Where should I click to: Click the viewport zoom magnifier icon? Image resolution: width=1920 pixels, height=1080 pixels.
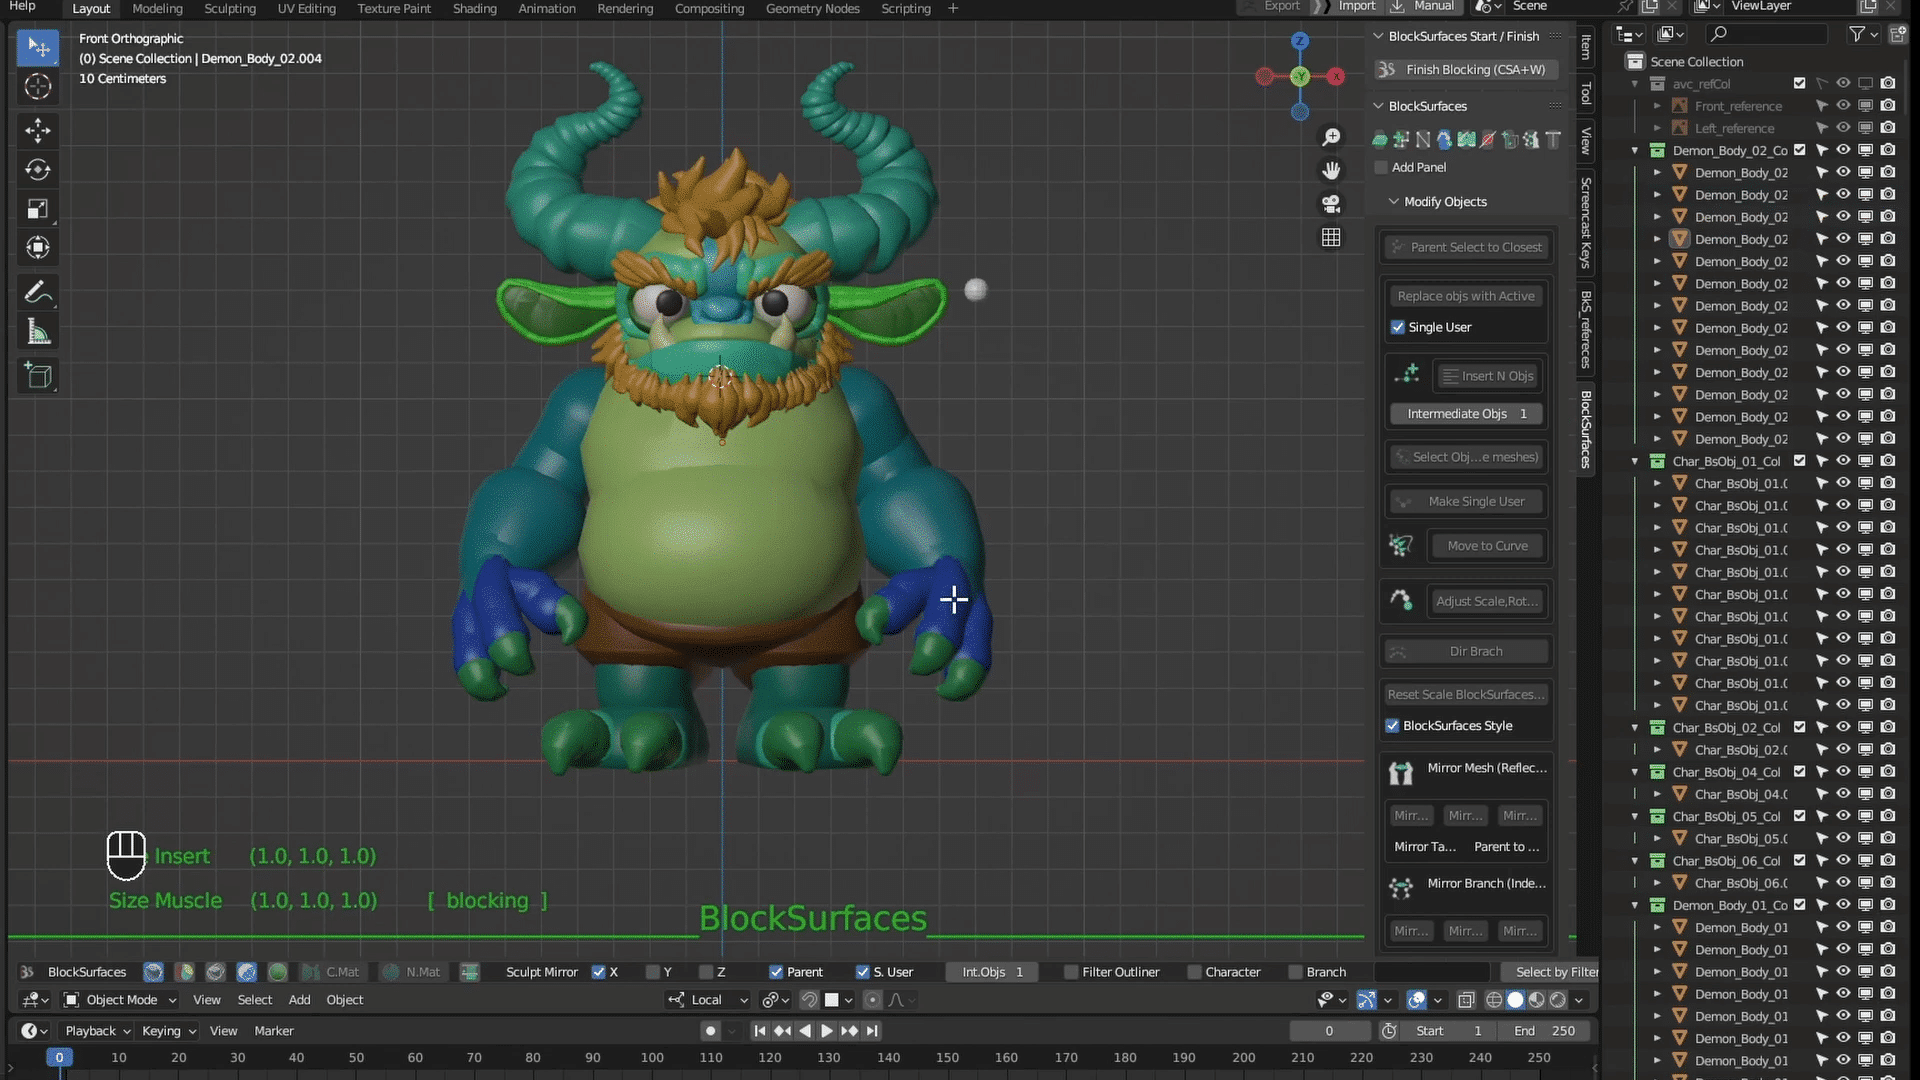point(1331,137)
